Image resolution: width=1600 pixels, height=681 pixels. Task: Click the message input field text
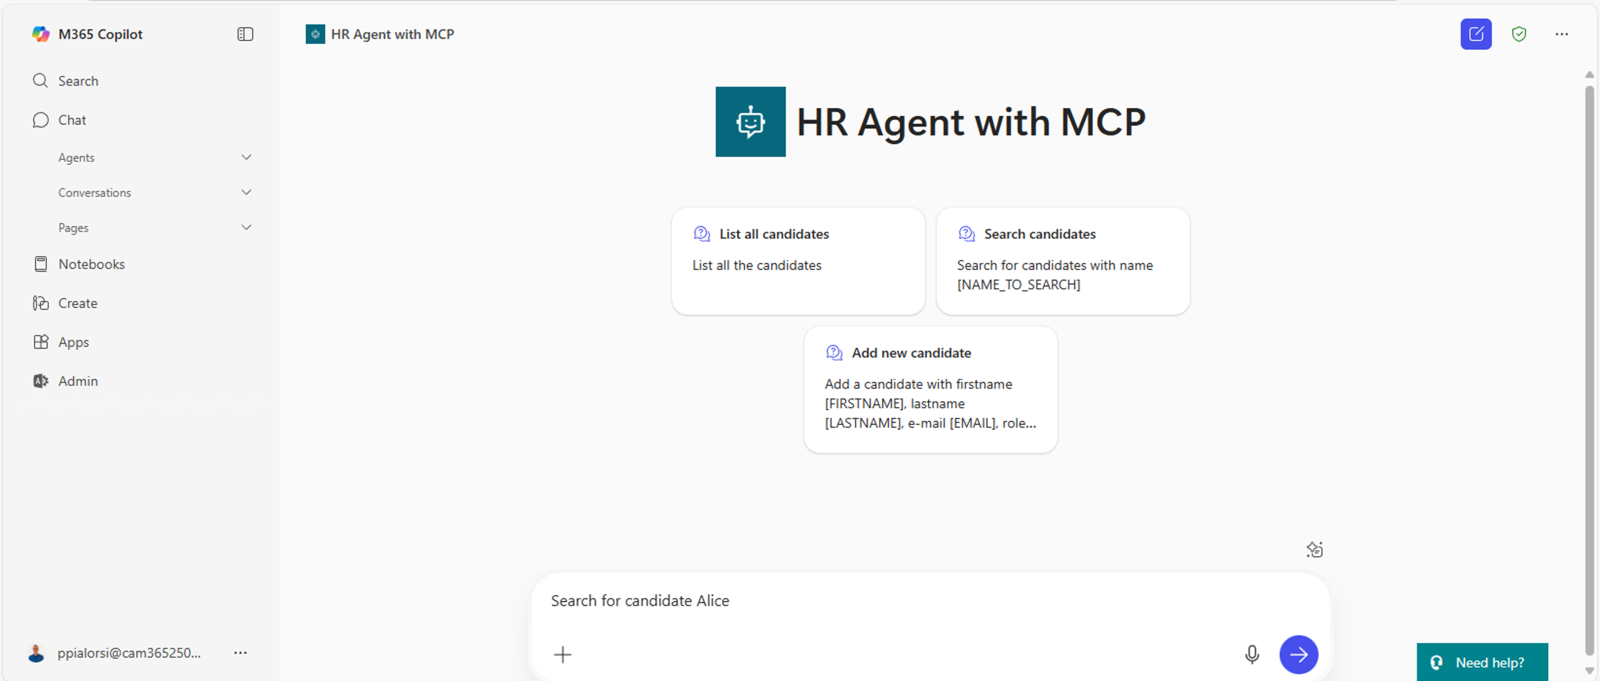click(x=640, y=601)
